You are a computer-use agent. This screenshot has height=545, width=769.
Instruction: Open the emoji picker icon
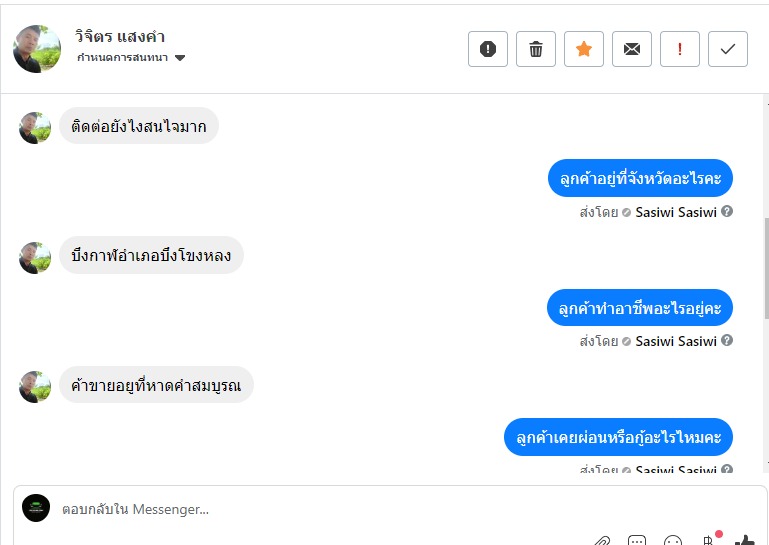click(x=673, y=540)
